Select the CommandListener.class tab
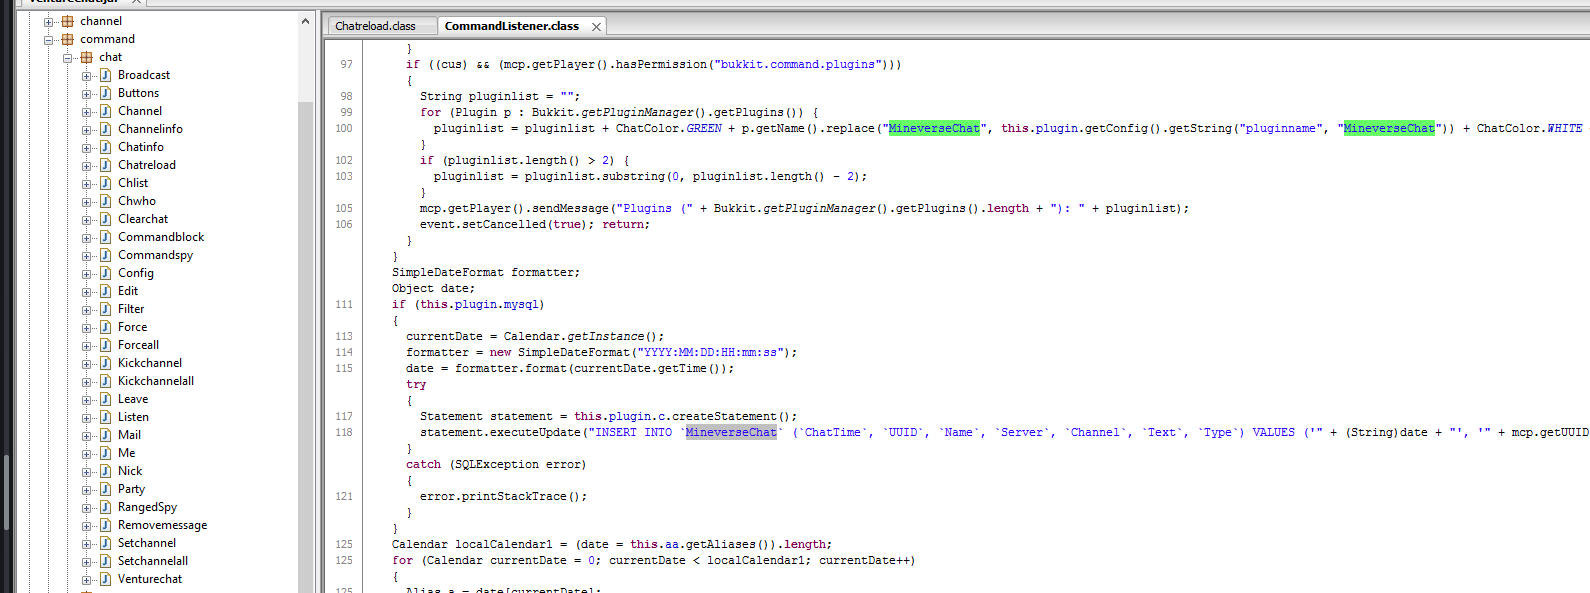 (511, 26)
